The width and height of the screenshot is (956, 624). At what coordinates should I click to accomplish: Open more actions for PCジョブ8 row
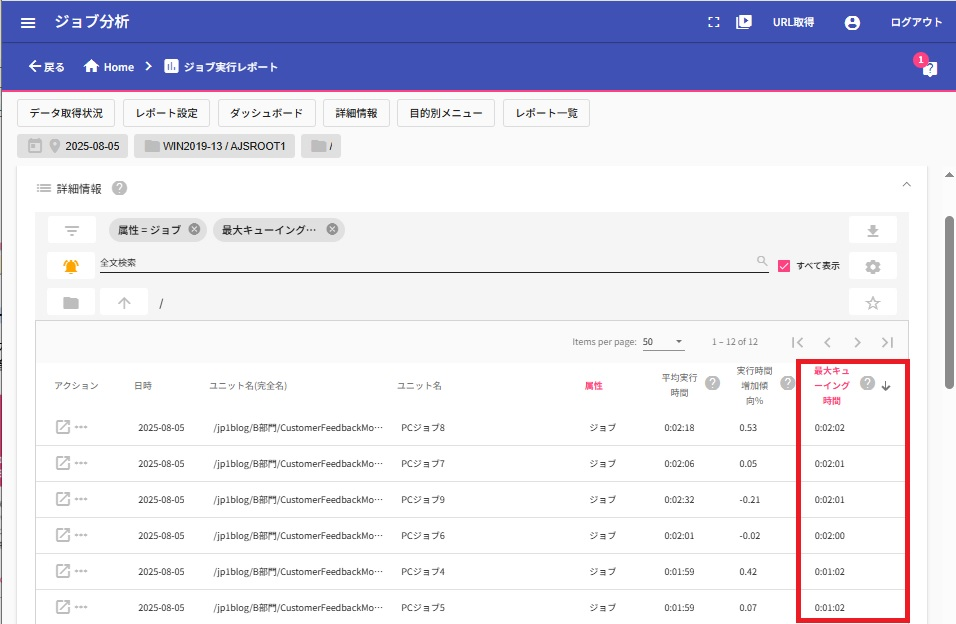pos(81,427)
